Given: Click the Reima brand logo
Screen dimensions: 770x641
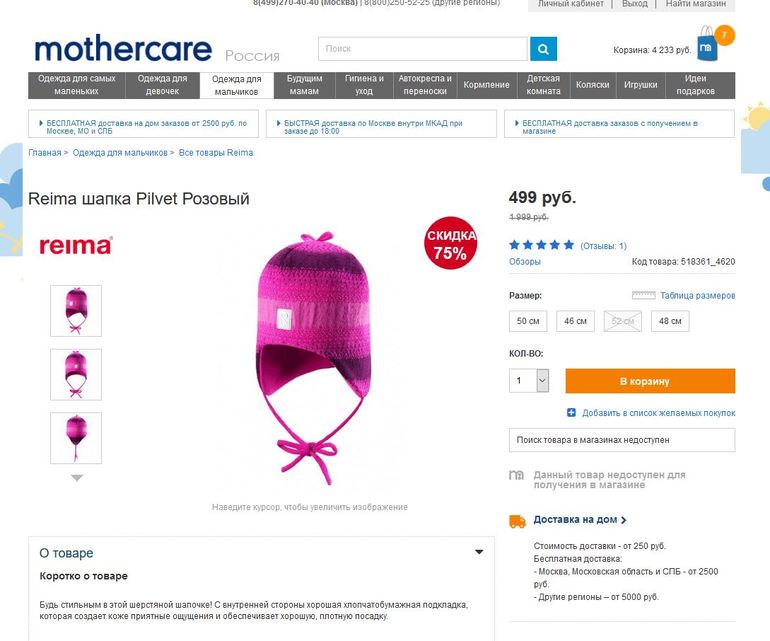Looking at the screenshot, I should coord(76,245).
